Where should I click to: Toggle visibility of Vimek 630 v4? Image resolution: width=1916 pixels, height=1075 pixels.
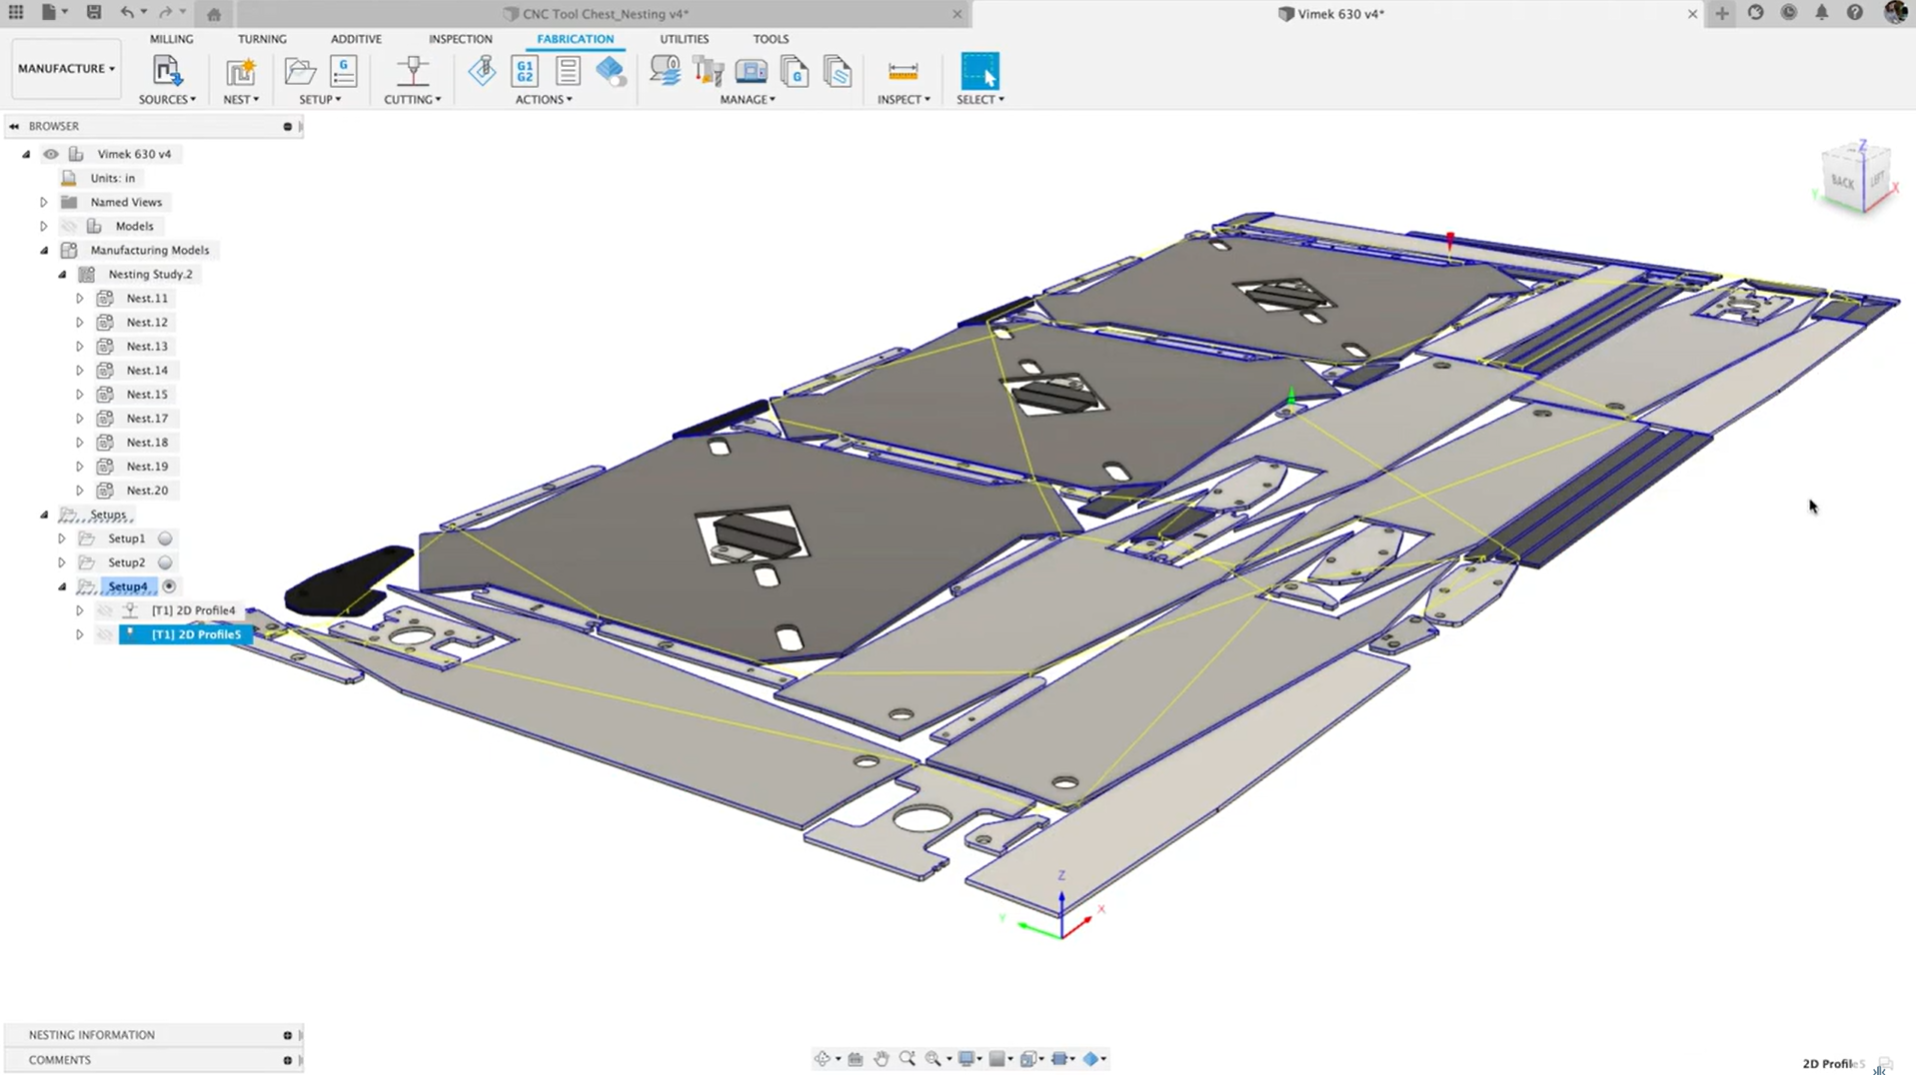click(x=51, y=154)
